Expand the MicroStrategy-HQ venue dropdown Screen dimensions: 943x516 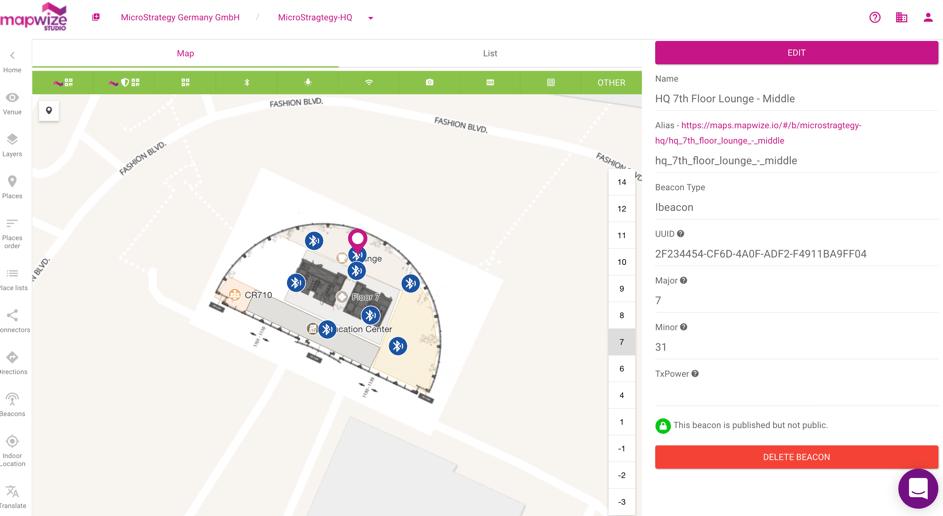click(371, 18)
